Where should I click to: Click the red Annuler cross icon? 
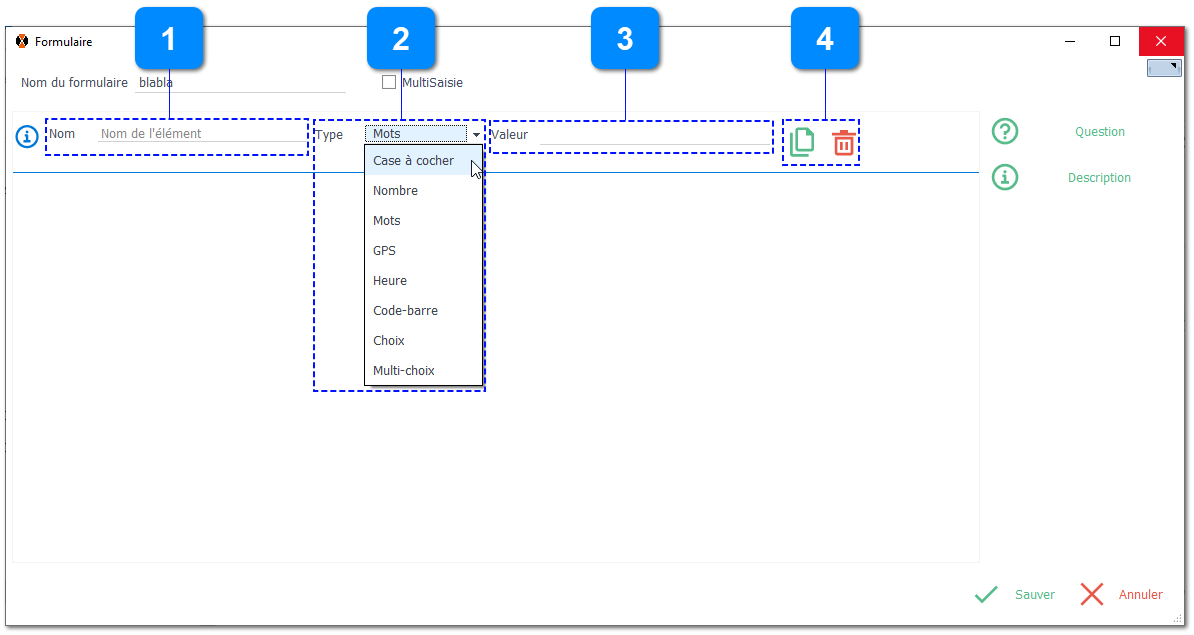pyautogui.click(x=1092, y=594)
